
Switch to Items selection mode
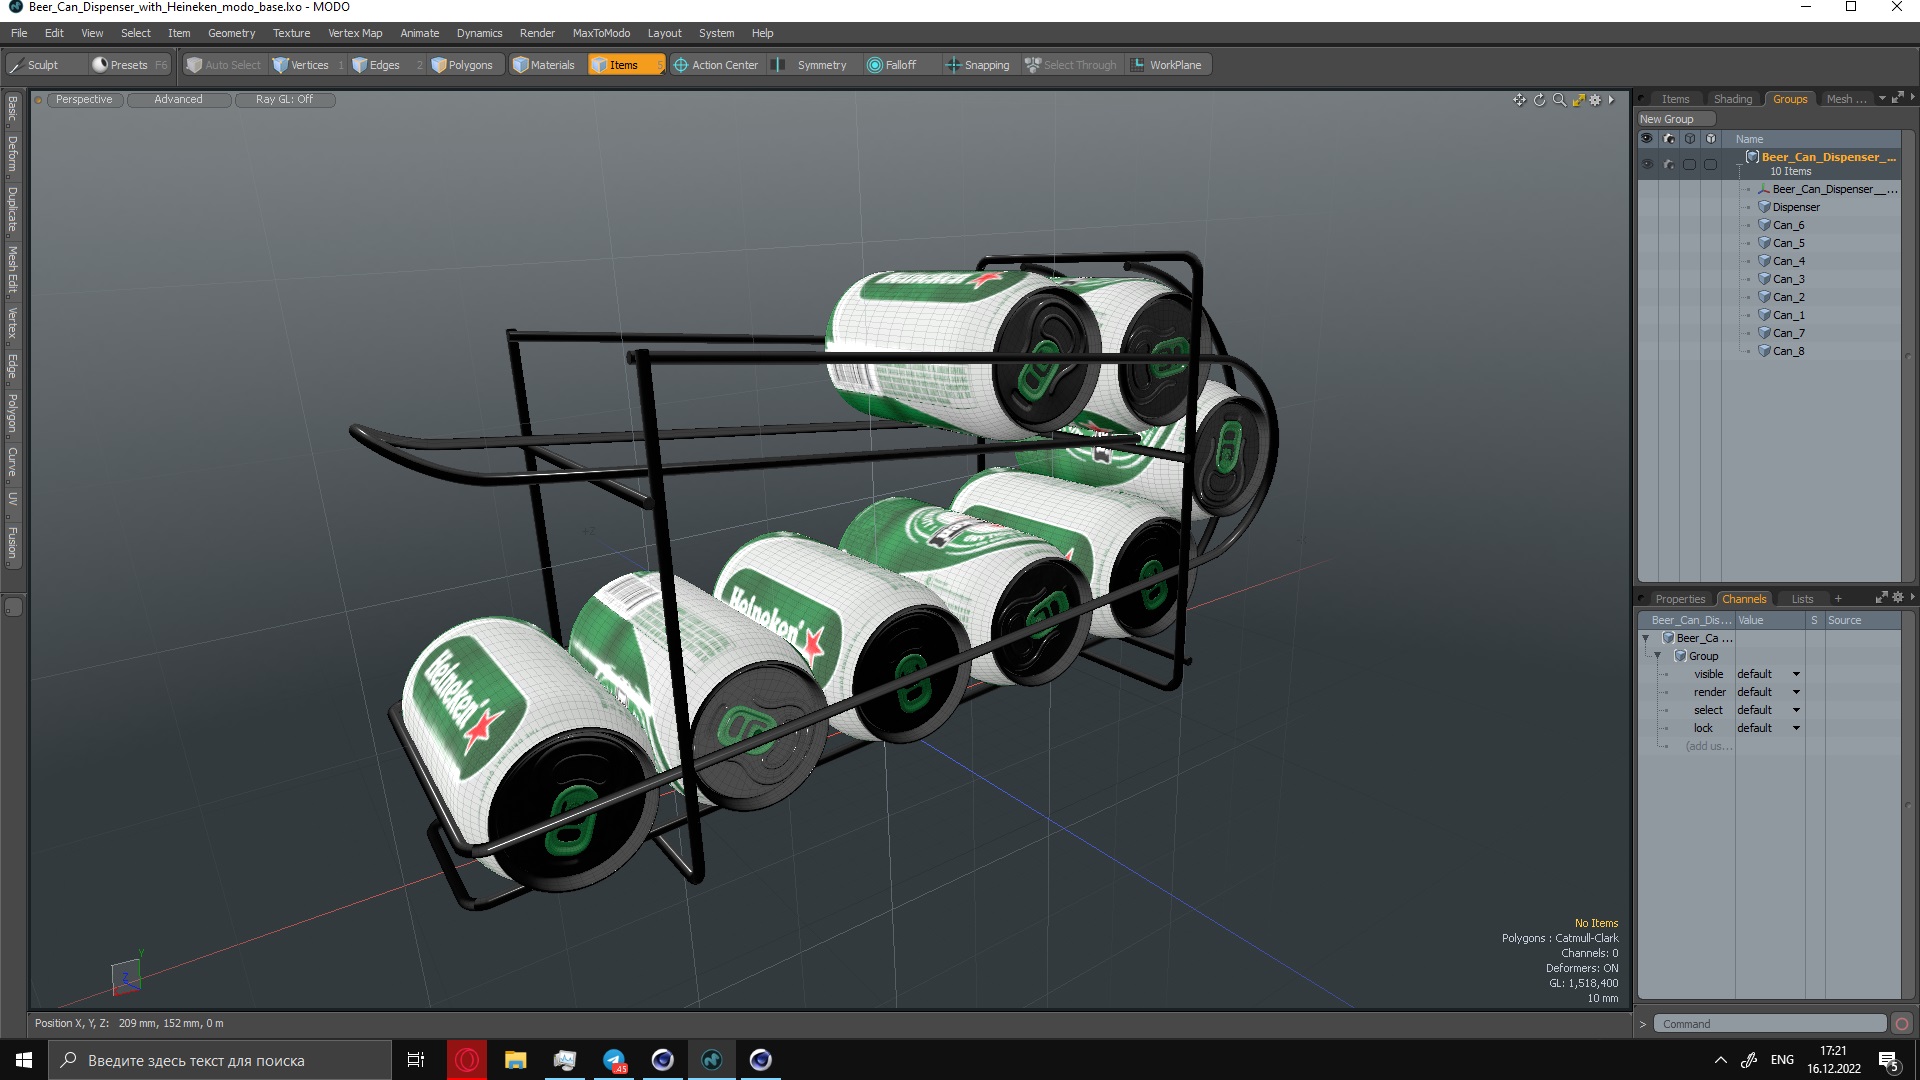coord(626,65)
